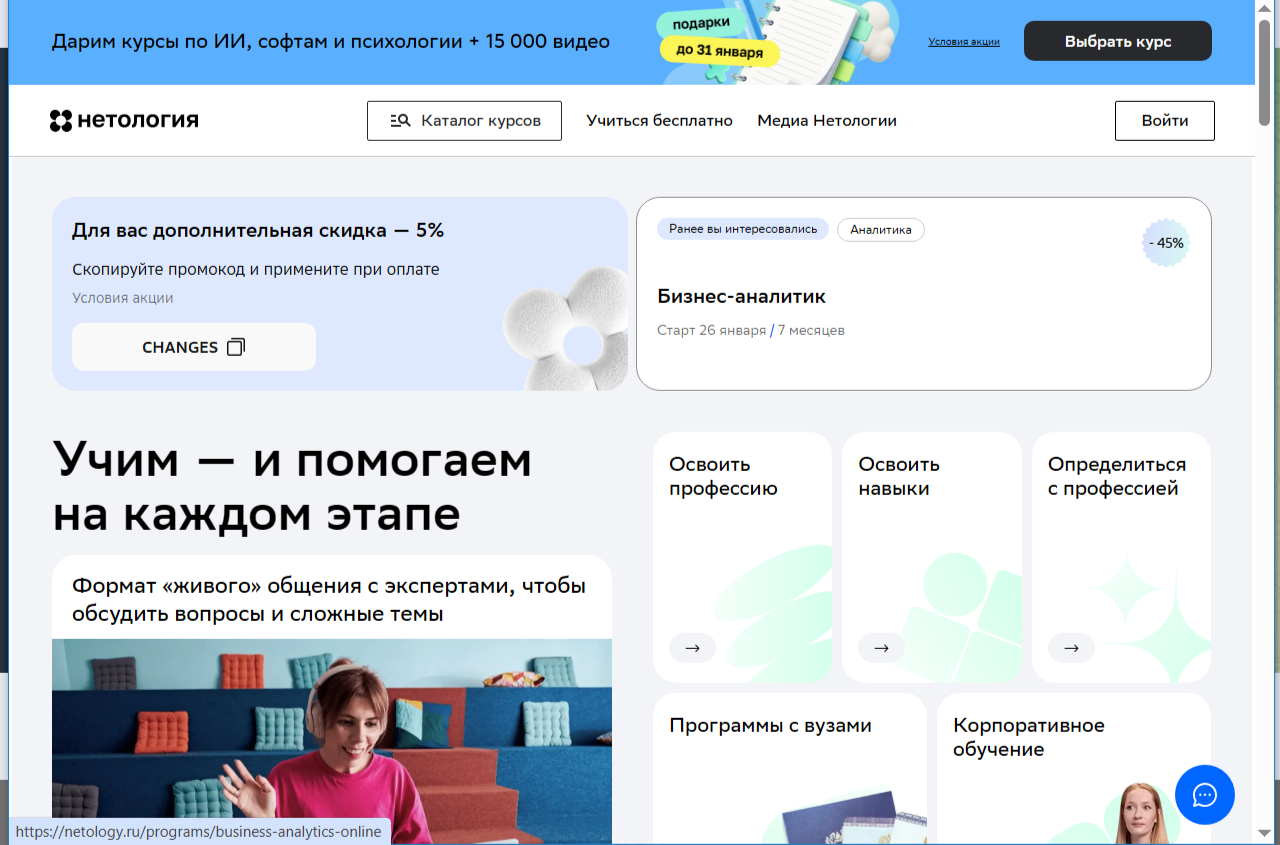This screenshot has width=1280, height=845.
Task: Open Медиа Нетологии navigation item
Action: [827, 120]
